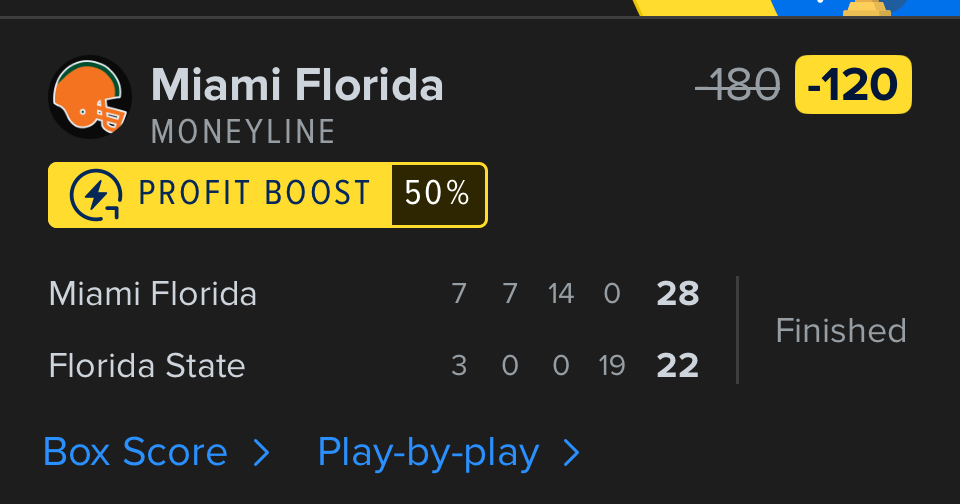Open the Box Score link
This screenshot has height=504, width=960.
(135, 453)
